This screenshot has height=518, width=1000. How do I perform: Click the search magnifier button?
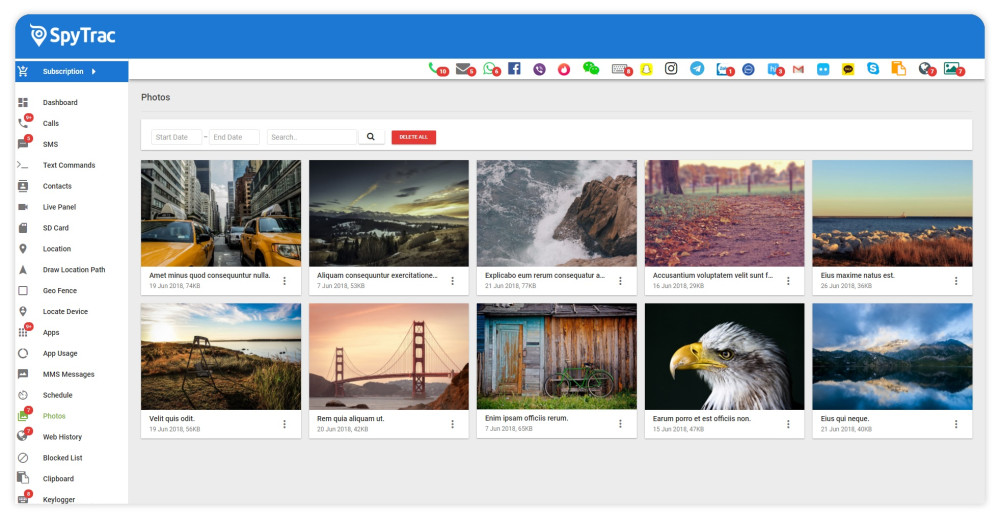click(371, 137)
